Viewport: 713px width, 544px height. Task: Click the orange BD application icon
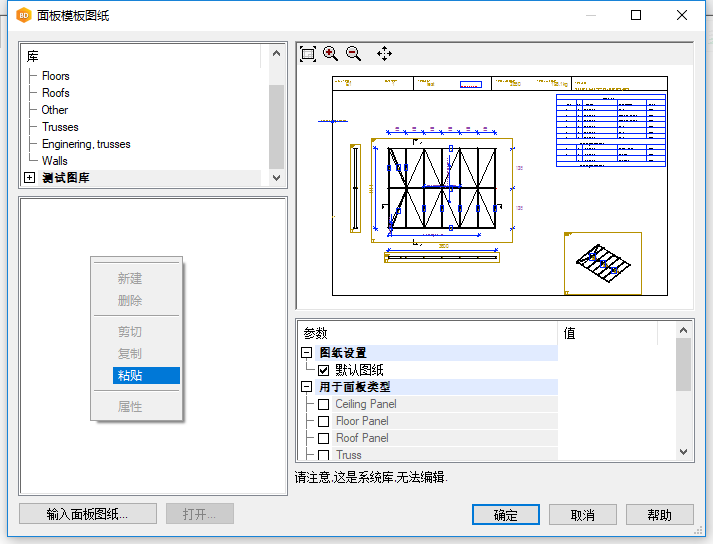coord(23,15)
